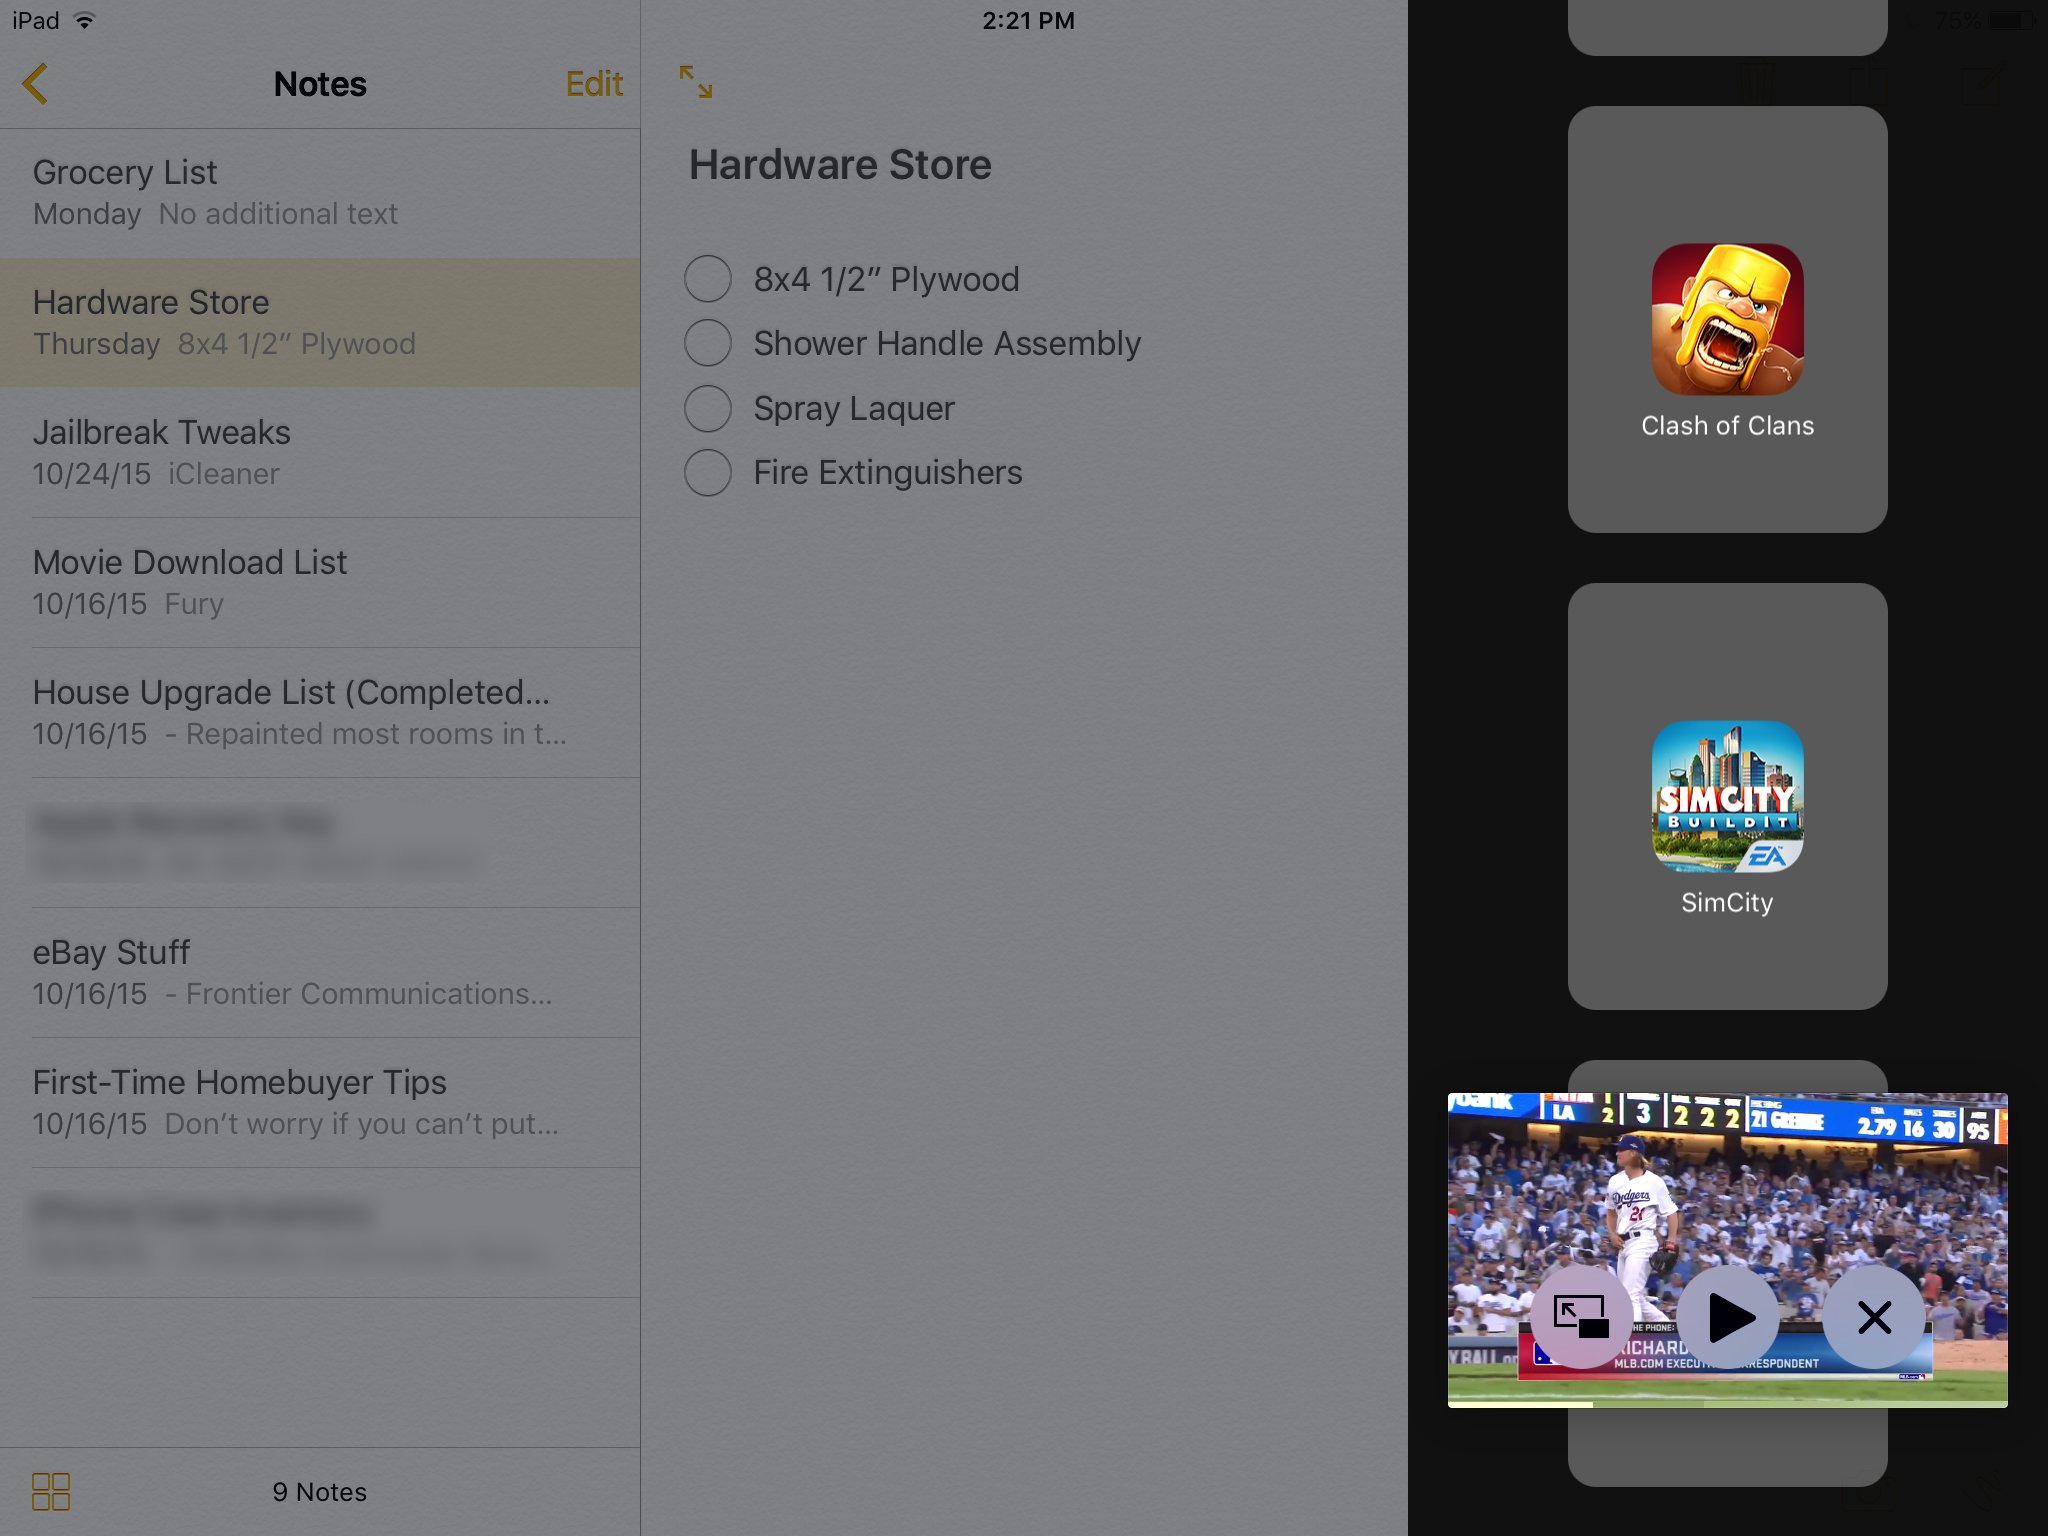Screen dimensions: 2048x1536
Task: Open the Movie Download List note
Action: [x=319, y=579]
